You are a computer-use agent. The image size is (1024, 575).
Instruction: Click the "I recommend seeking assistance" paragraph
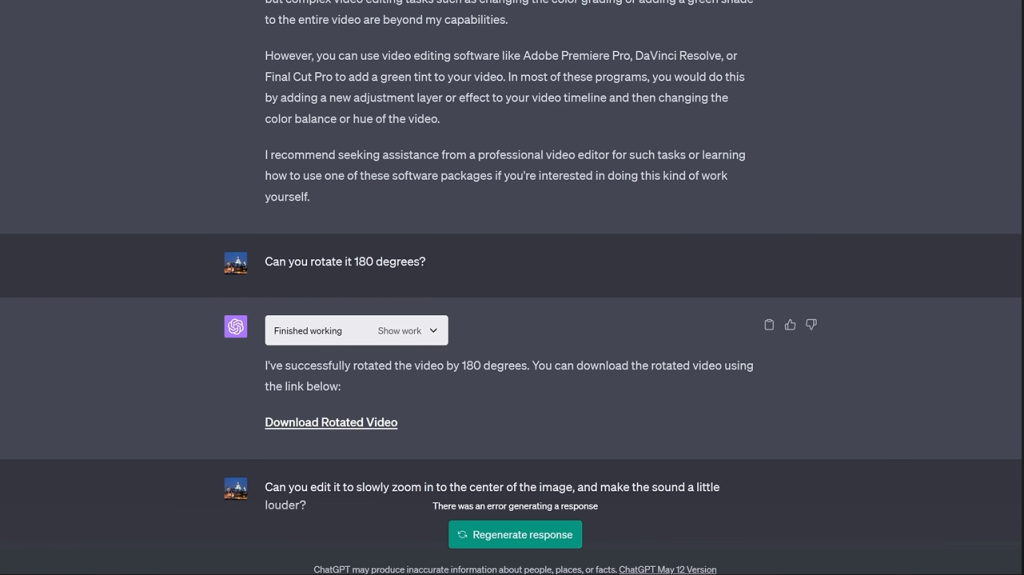tap(505, 175)
